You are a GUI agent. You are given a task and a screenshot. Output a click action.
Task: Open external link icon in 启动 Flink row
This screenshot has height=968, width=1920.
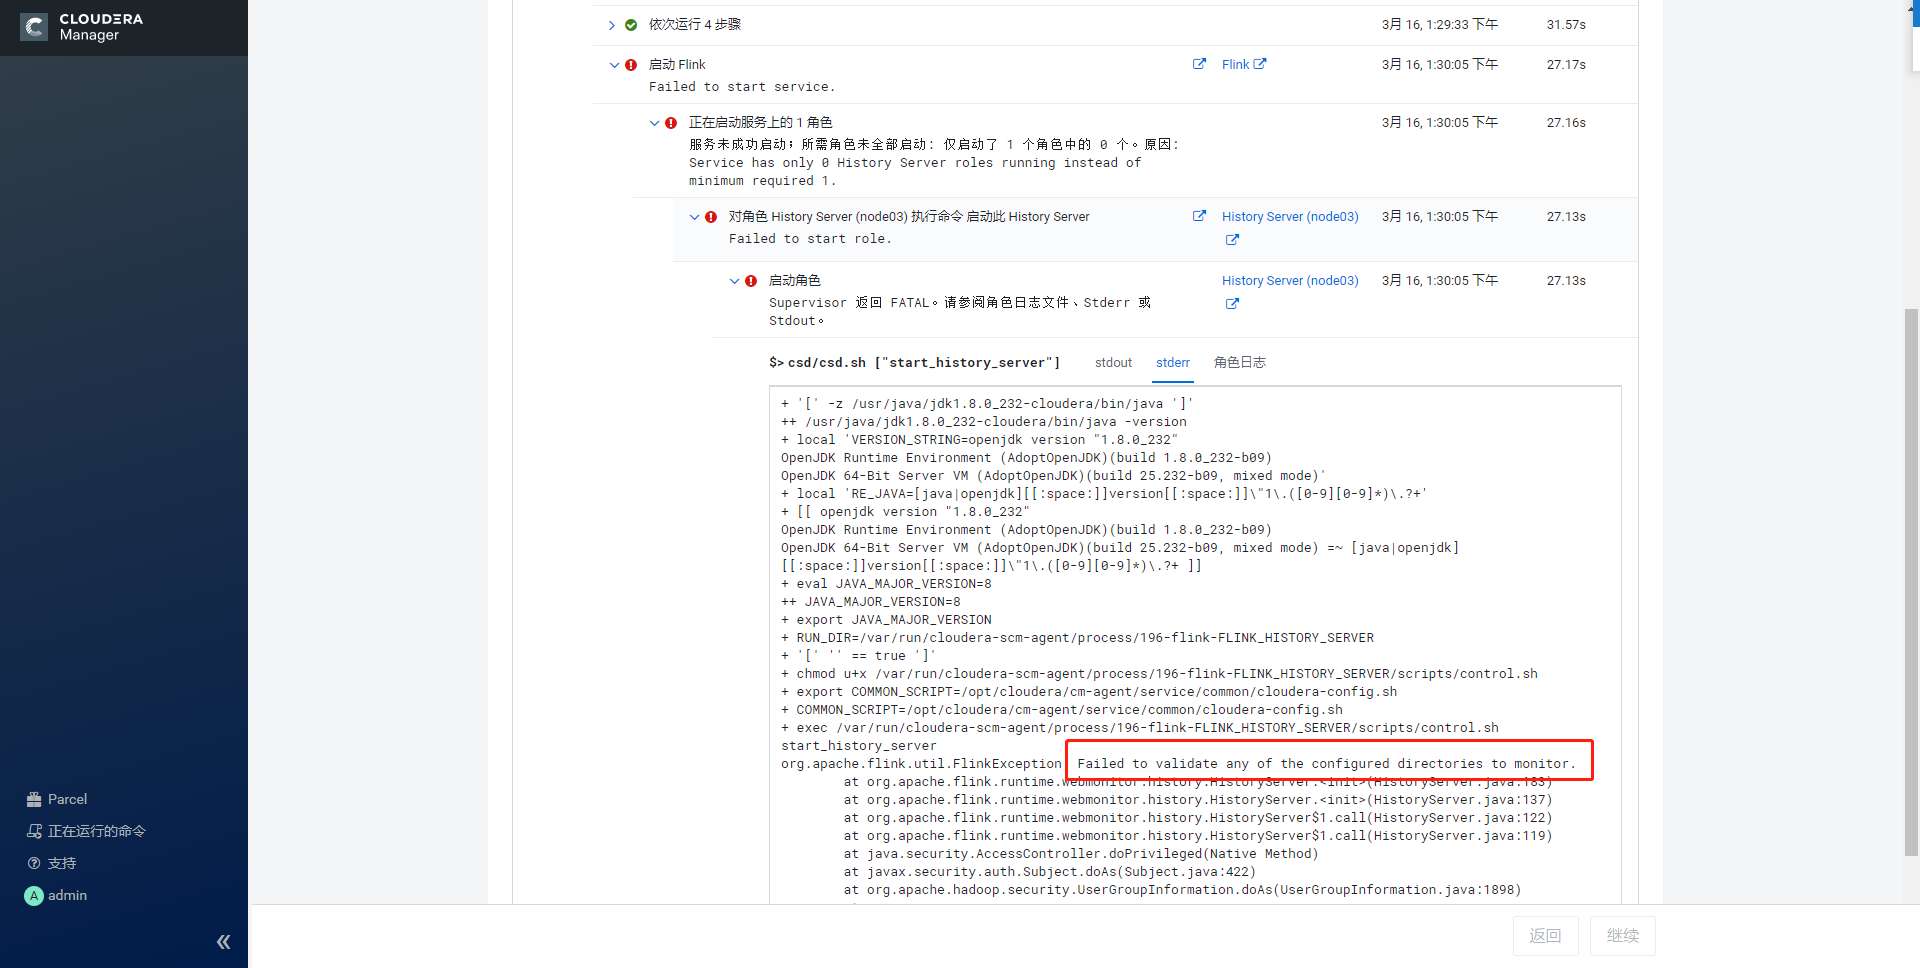[x=1199, y=64]
